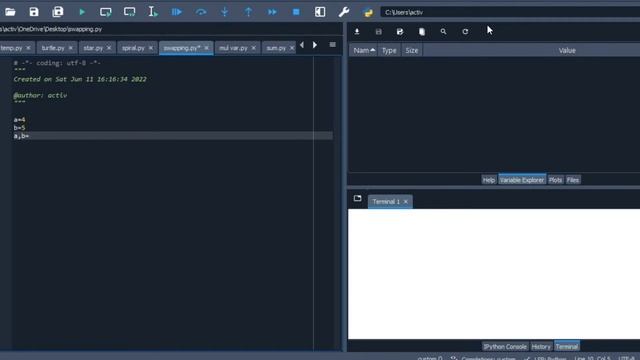The height and width of the screenshot is (360, 640).
Task: Open the Plots pane tab
Action: pos(556,180)
